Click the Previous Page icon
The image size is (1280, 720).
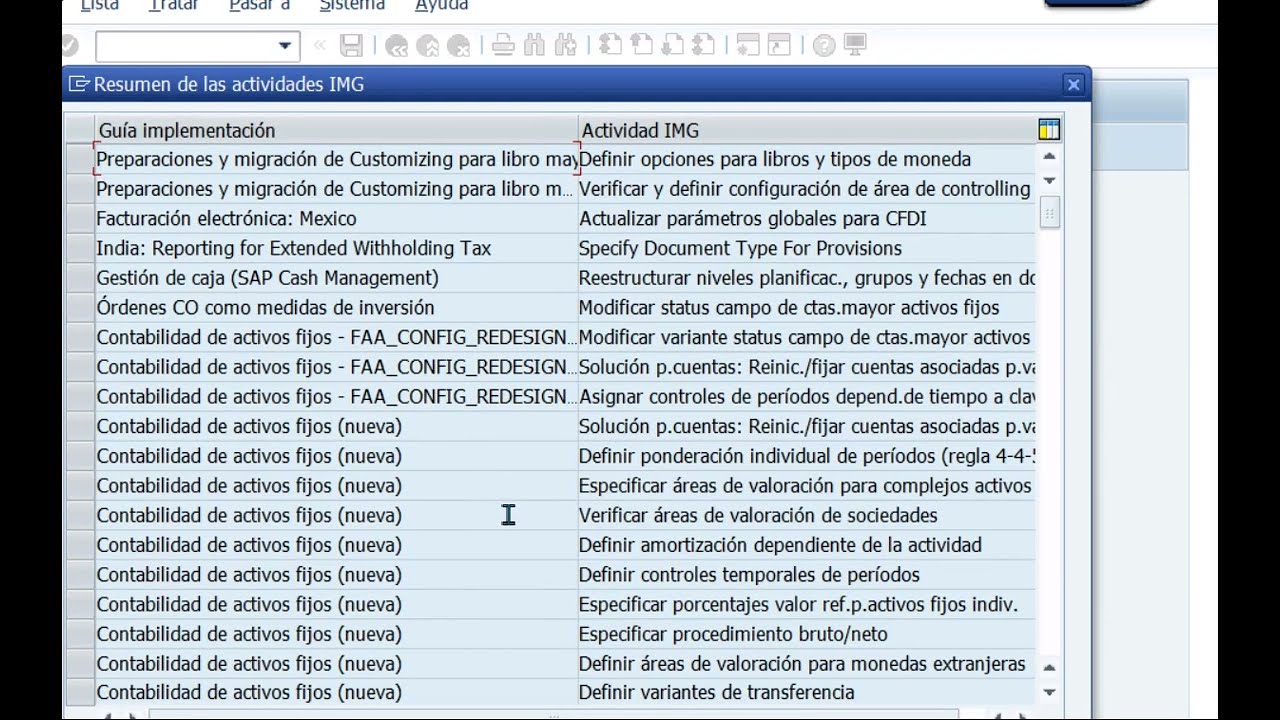coord(641,45)
